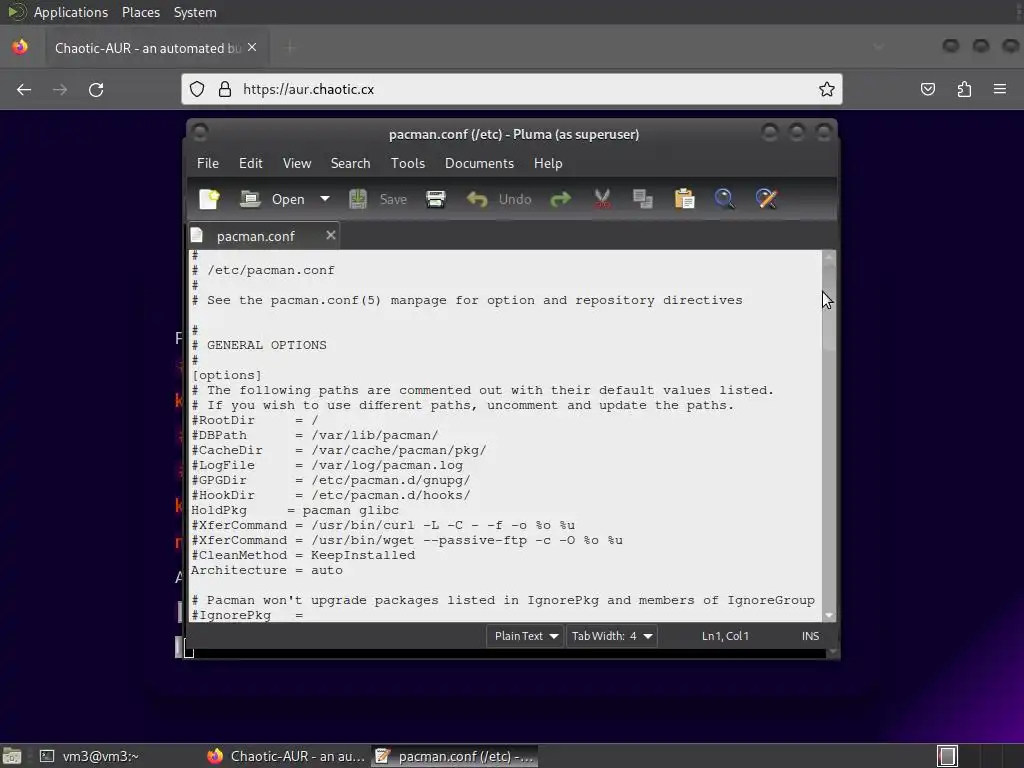Open a new Firefox tab with plus button
Image resolution: width=1024 pixels, height=768 pixels.
(290, 48)
